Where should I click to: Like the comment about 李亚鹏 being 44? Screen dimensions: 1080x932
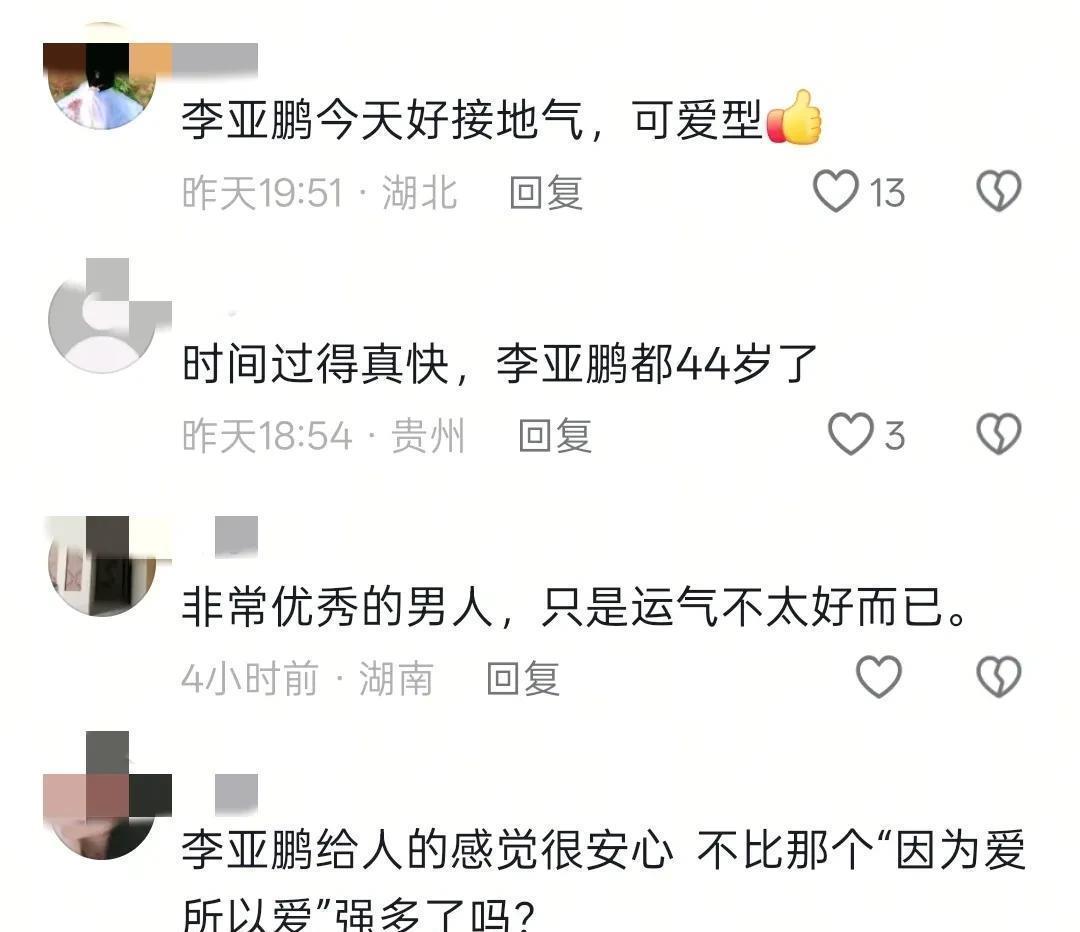click(x=850, y=434)
